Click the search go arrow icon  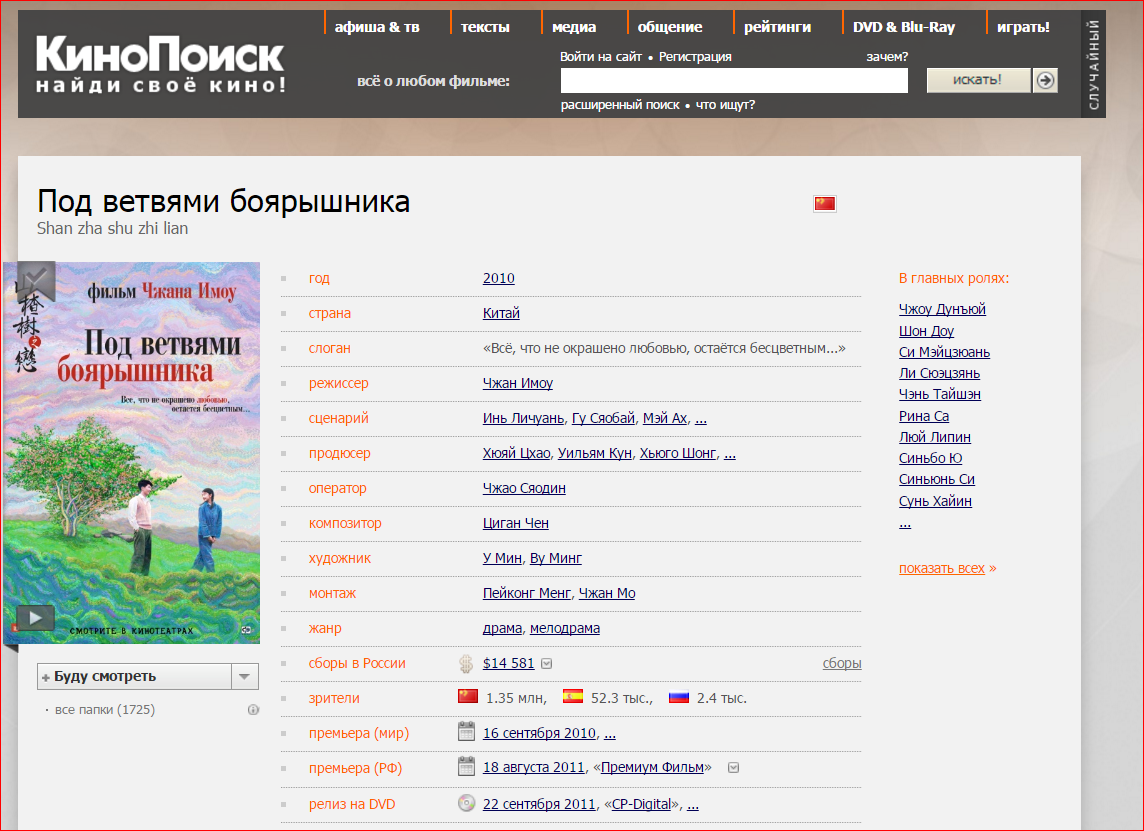(1045, 80)
